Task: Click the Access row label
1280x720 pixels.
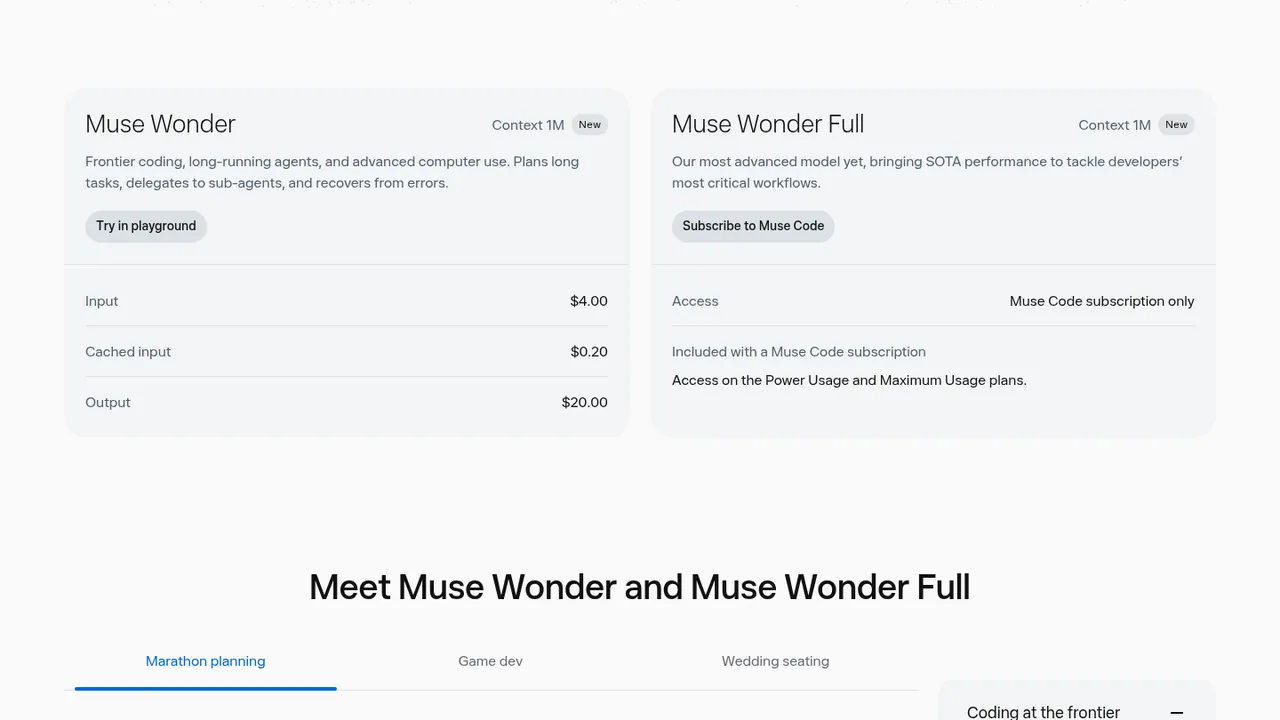Action: (695, 301)
